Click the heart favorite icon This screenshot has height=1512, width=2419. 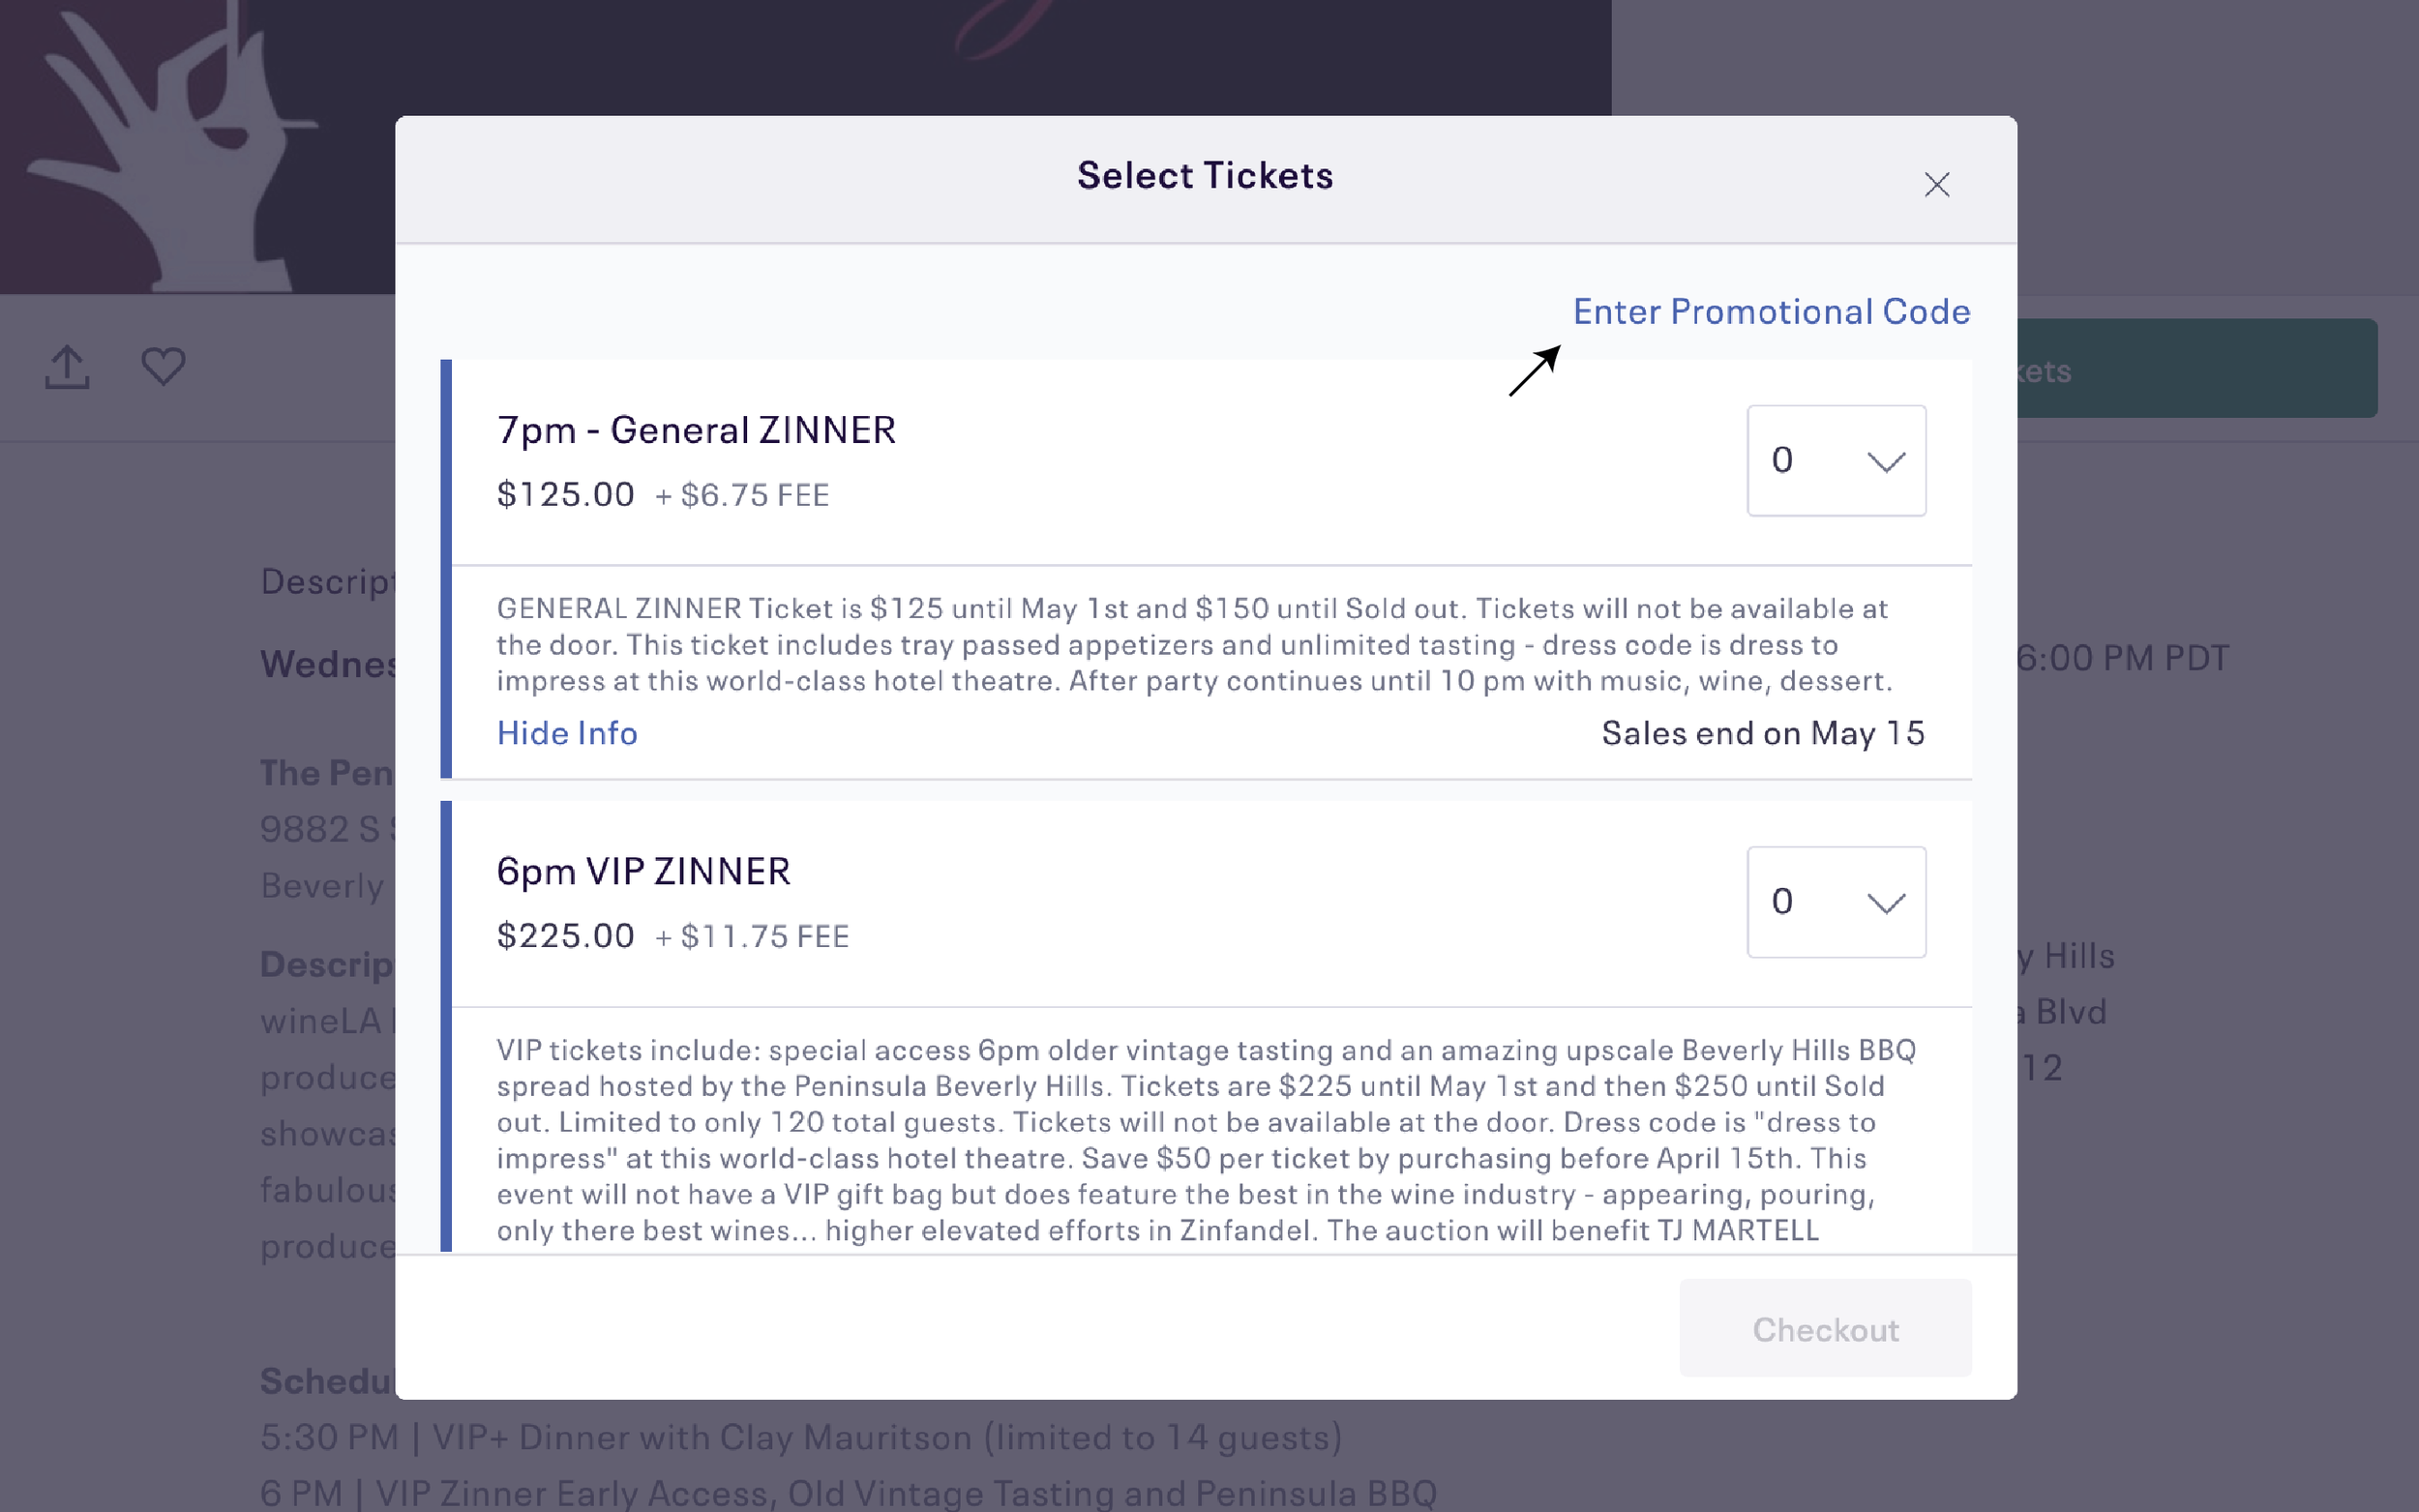tap(163, 366)
